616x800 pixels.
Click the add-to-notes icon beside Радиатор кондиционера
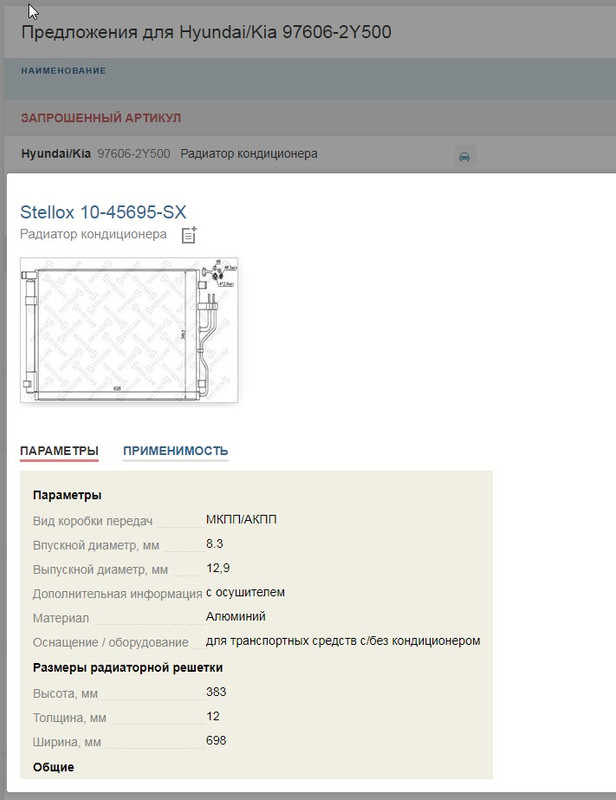189,235
